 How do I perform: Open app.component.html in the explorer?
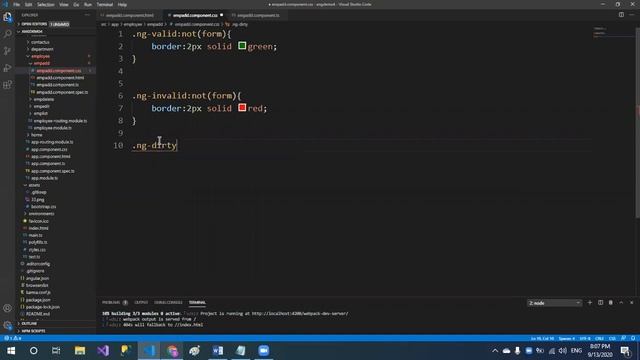click(51, 156)
